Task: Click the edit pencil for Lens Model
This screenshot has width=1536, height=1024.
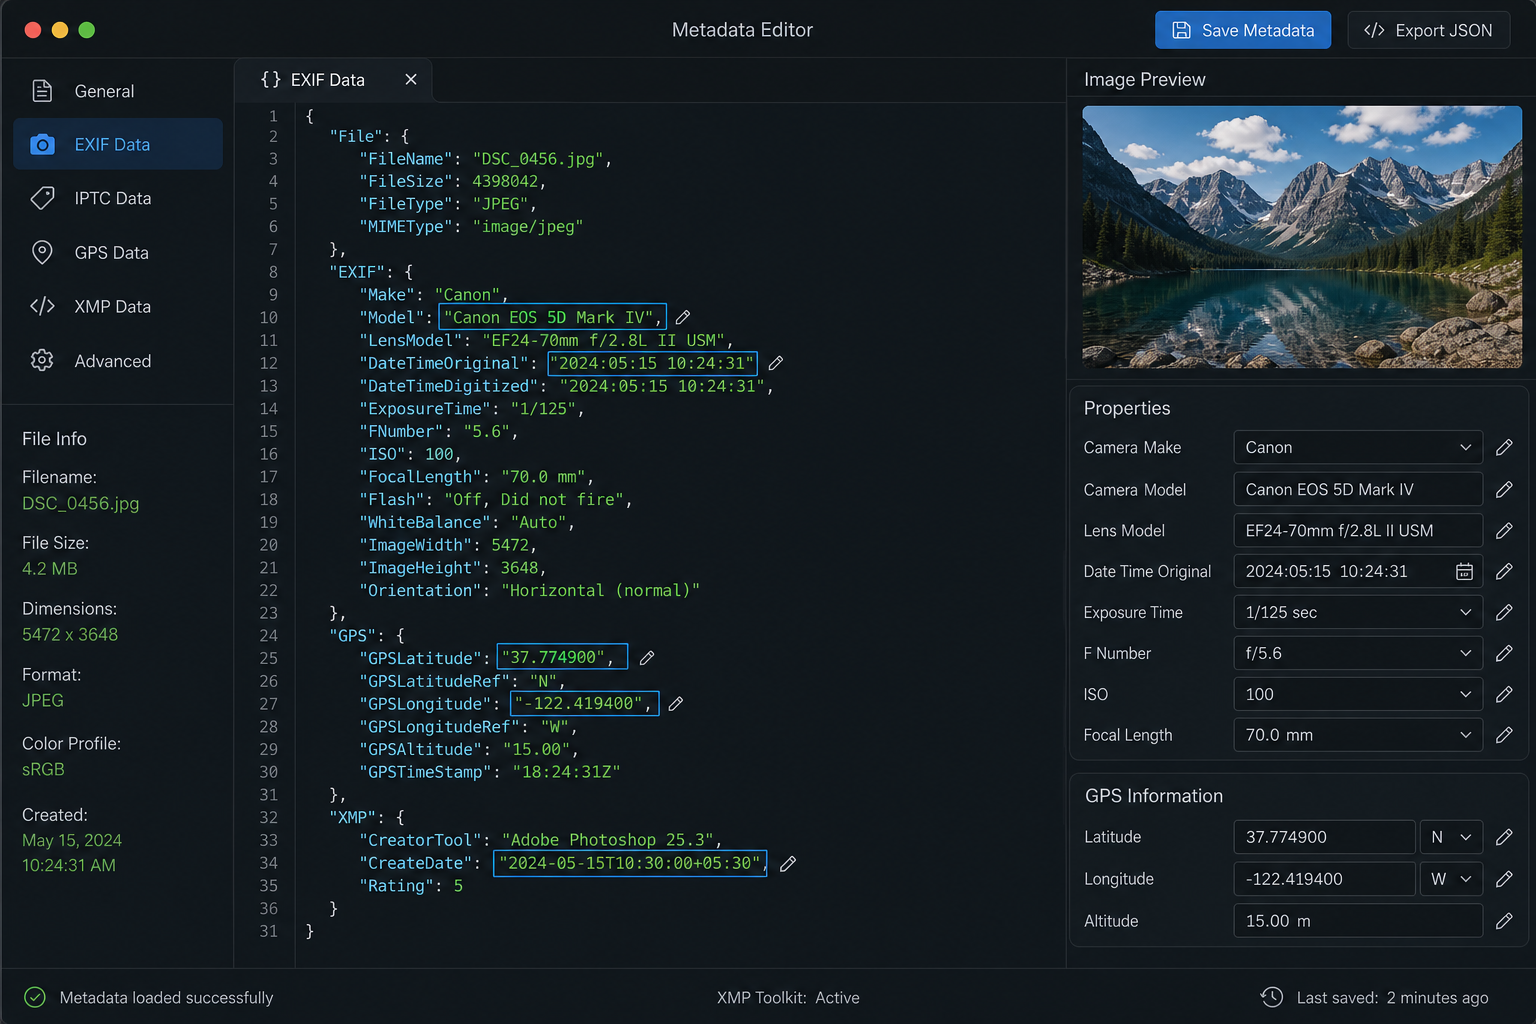Action: pyautogui.click(x=1504, y=531)
